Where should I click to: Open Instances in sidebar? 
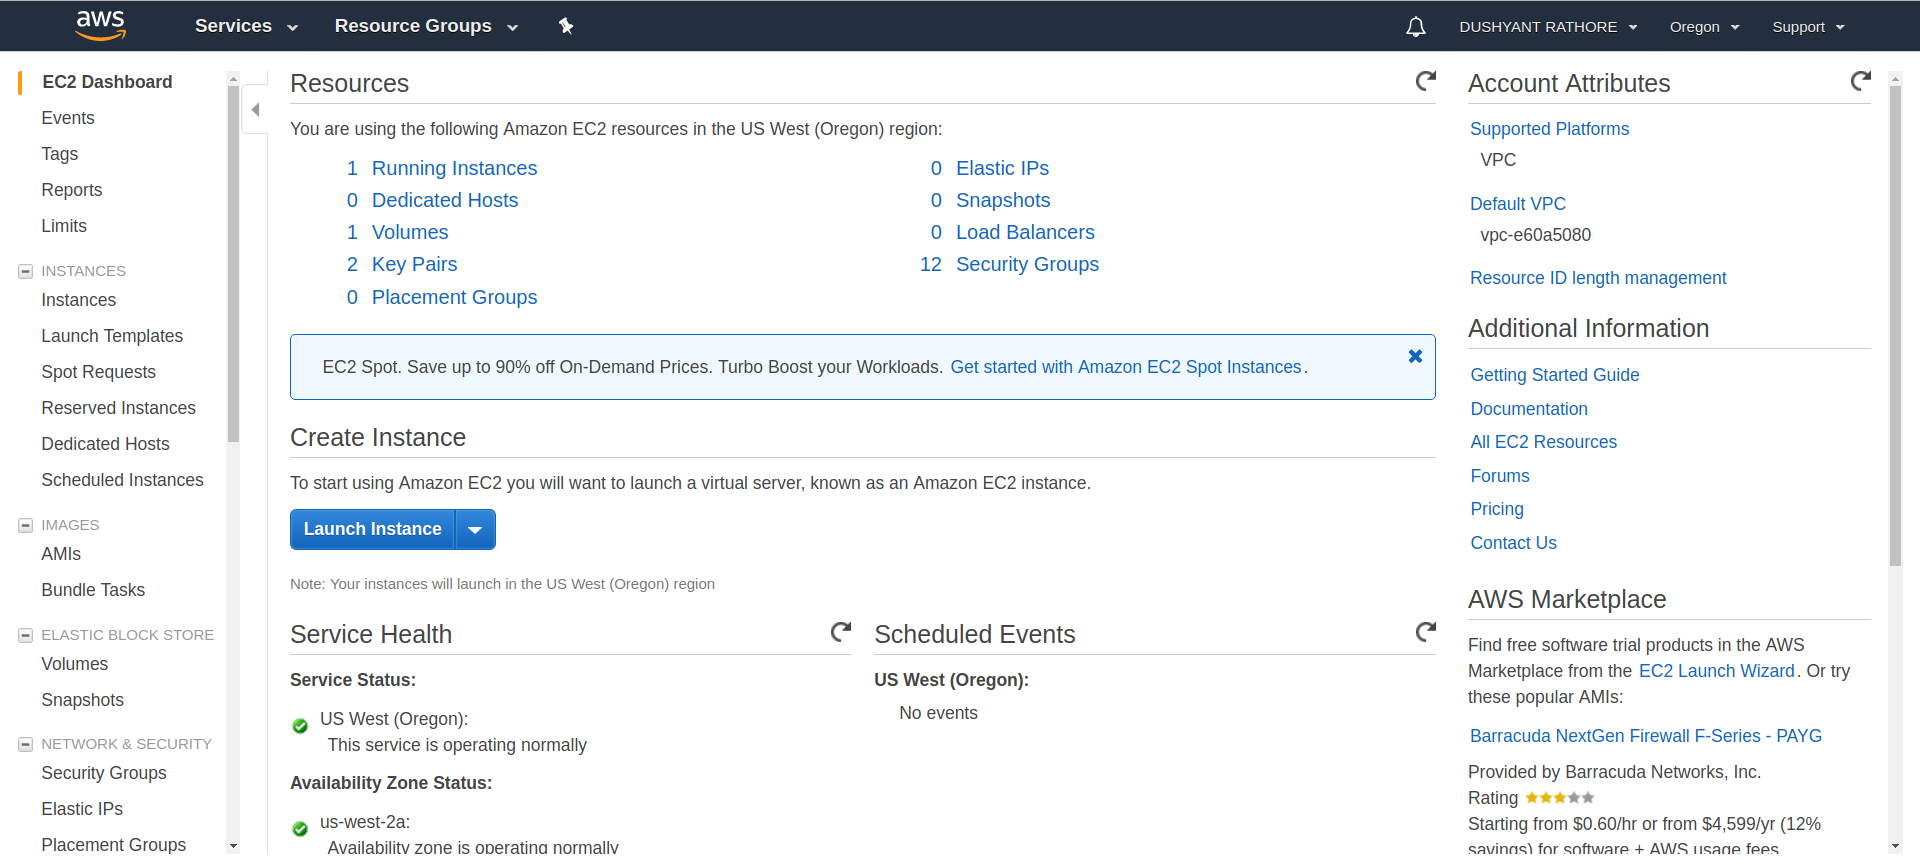79,300
